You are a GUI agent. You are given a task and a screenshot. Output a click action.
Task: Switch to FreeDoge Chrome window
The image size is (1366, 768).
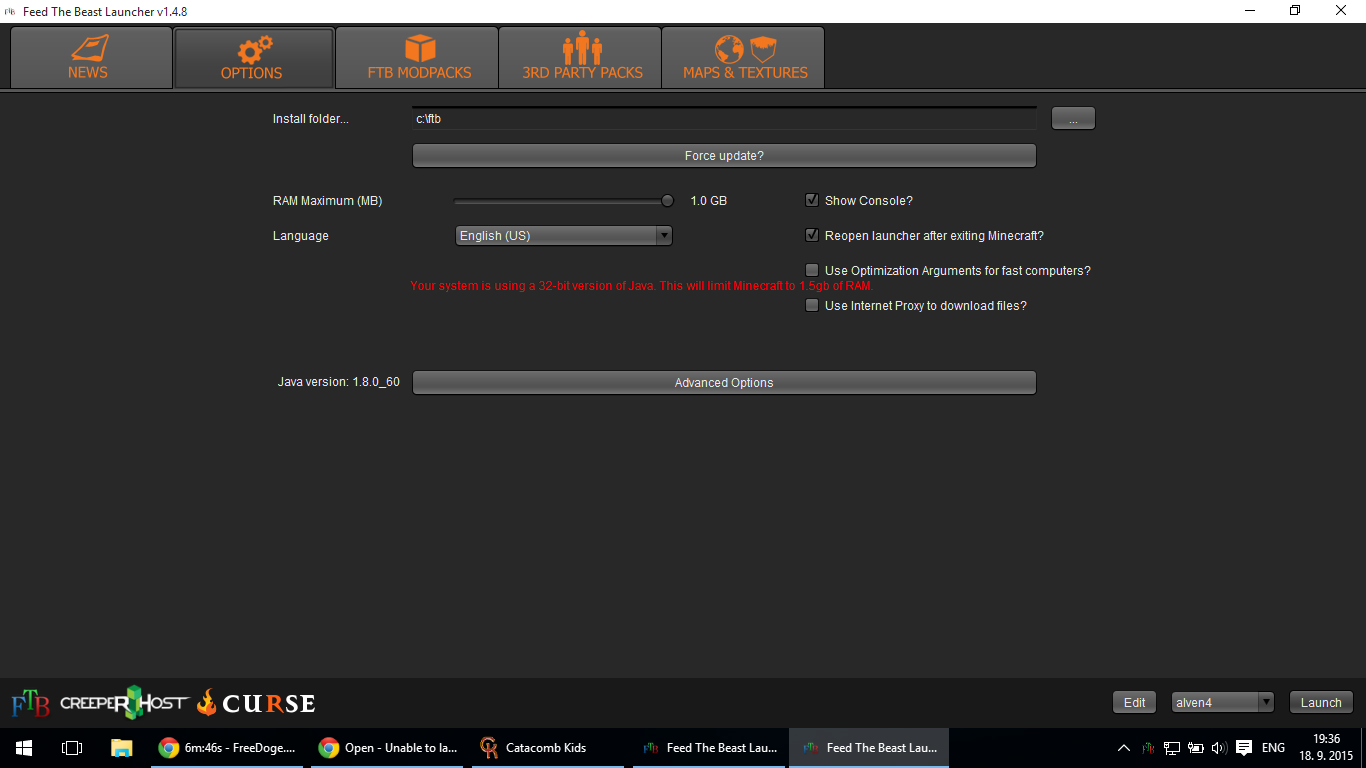(x=227, y=748)
